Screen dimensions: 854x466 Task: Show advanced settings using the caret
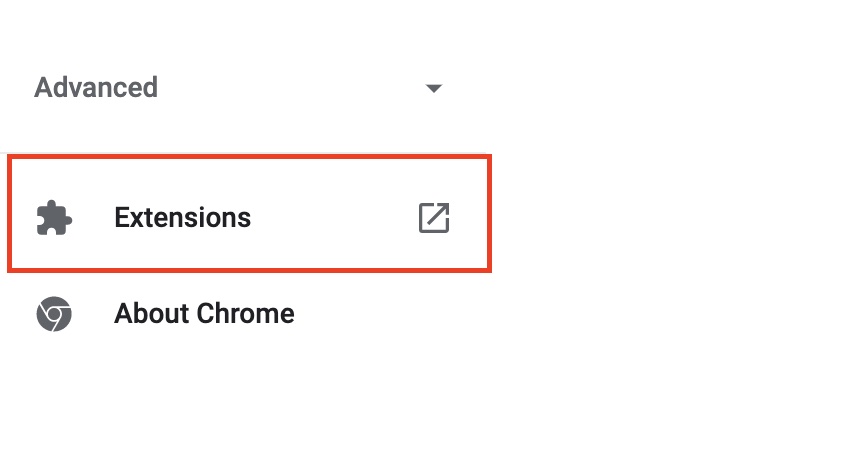pos(434,88)
